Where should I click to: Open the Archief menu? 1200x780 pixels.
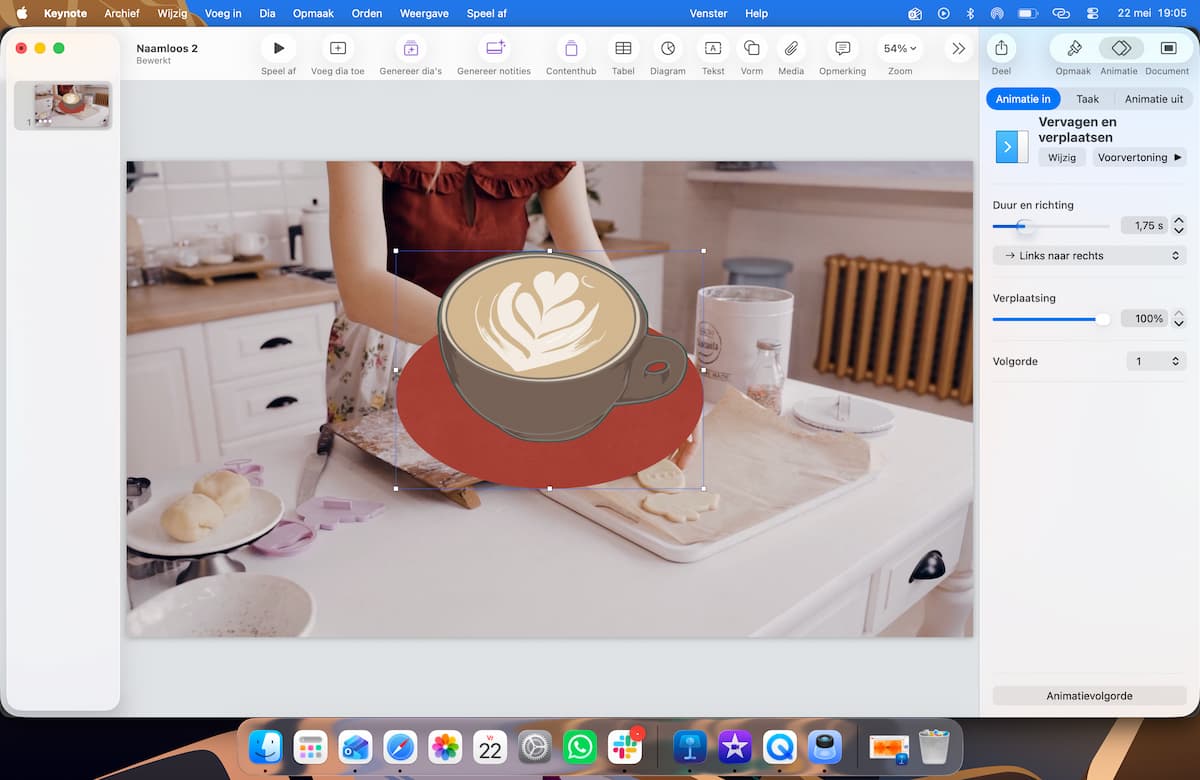122,13
